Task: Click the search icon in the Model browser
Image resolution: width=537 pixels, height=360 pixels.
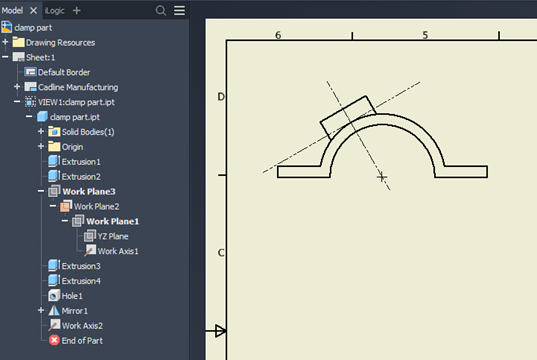Action: pyautogui.click(x=161, y=11)
